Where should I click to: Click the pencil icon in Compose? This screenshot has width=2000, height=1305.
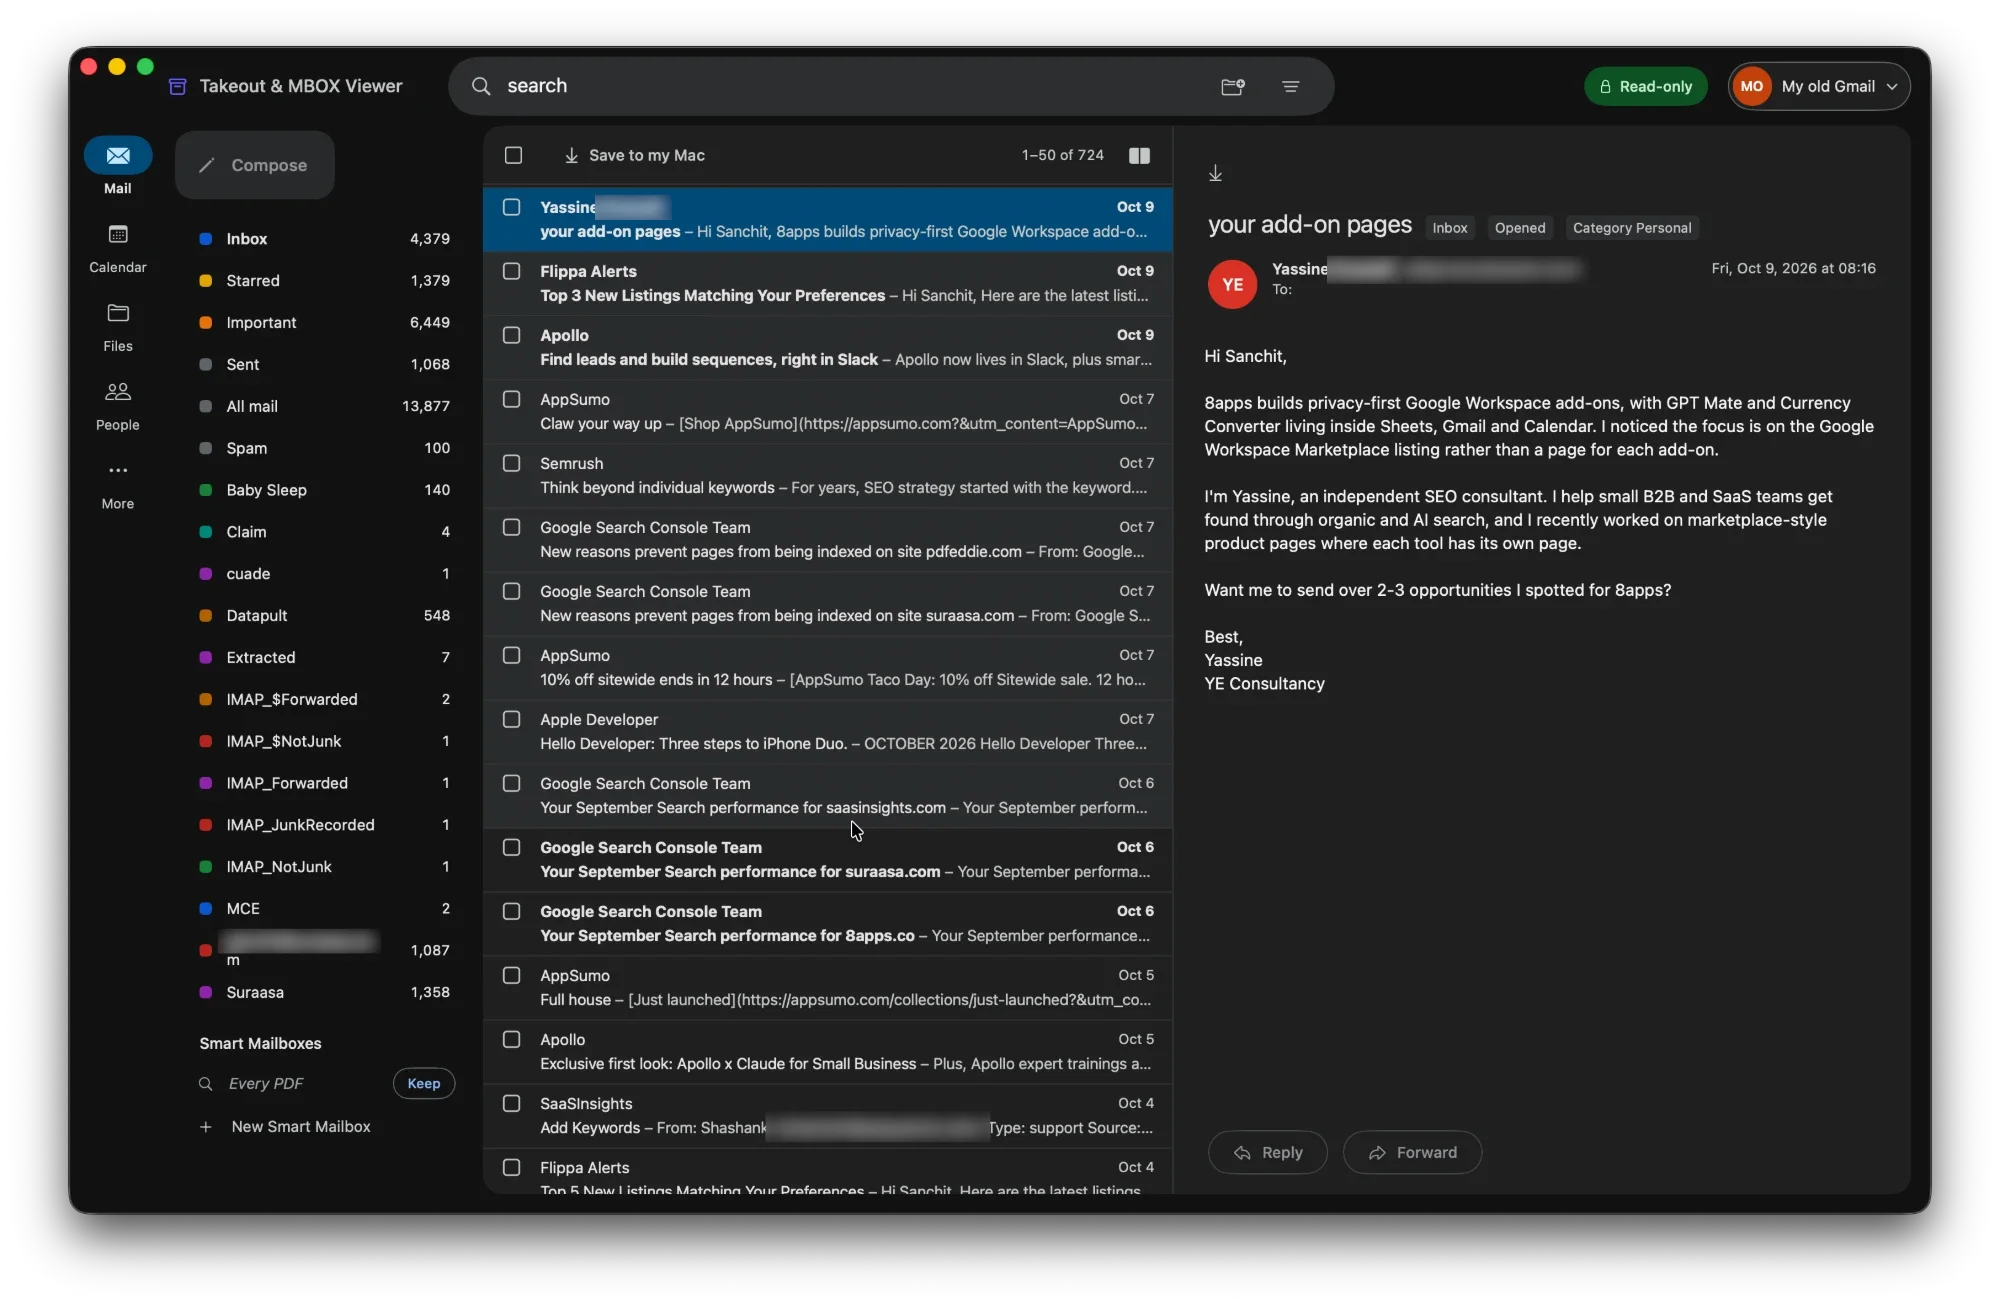[207, 166]
